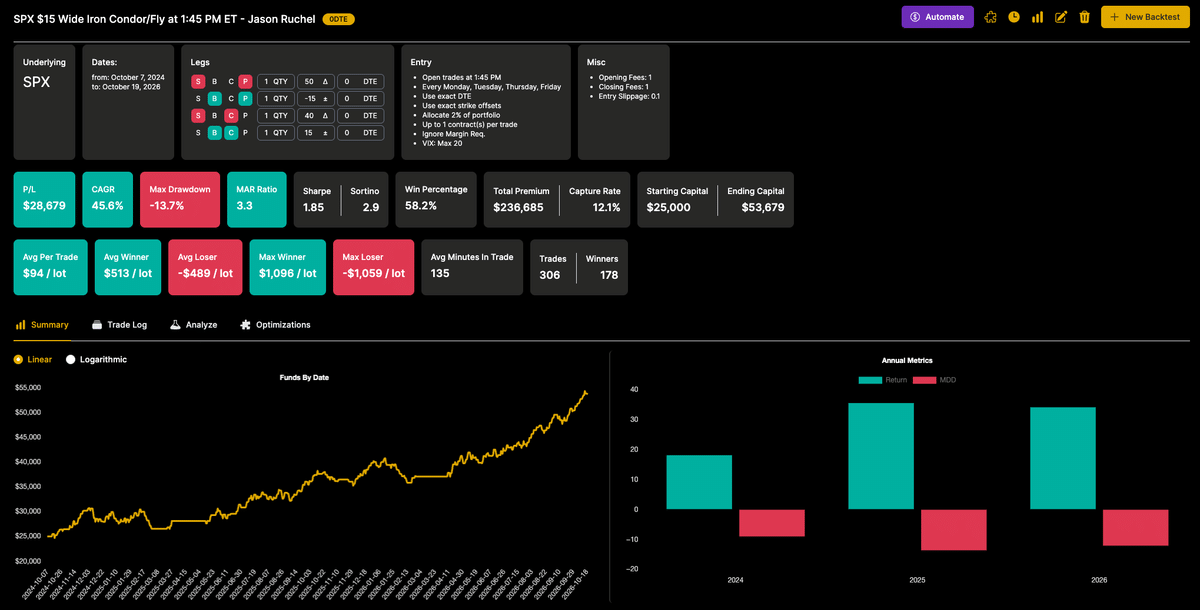
Task: Select the Linear chart scale
Action: [x=33, y=359]
